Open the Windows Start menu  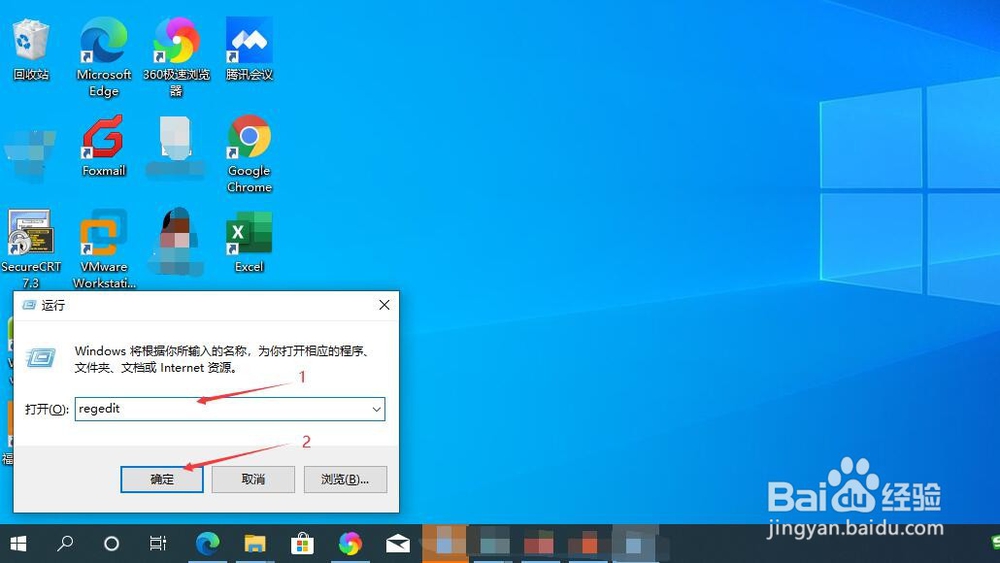(x=18, y=543)
